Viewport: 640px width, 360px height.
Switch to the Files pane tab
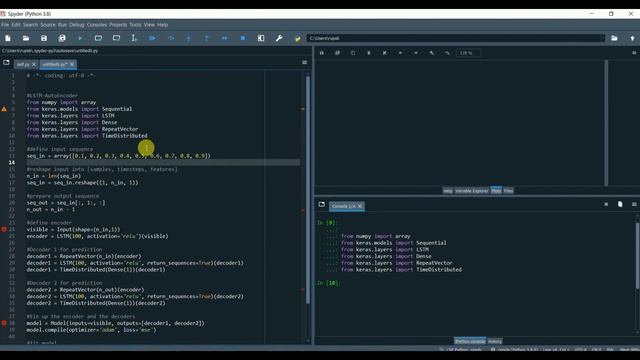pyautogui.click(x=508, y=191)
